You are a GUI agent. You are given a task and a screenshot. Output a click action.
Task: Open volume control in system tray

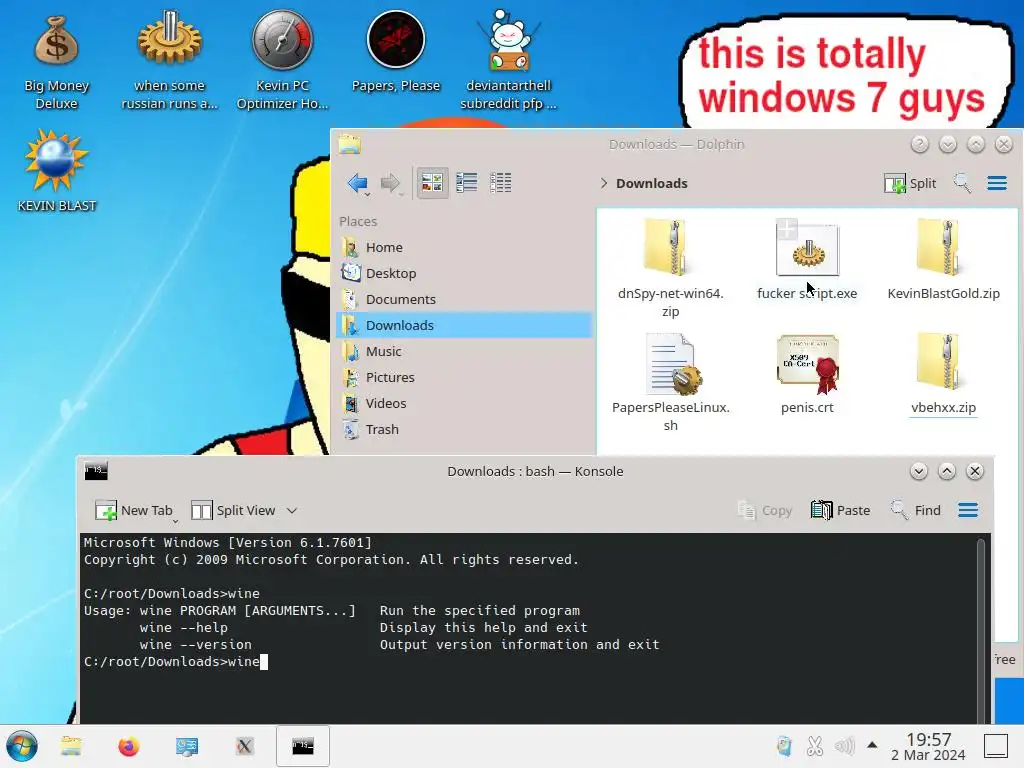(x=844, y=746)
